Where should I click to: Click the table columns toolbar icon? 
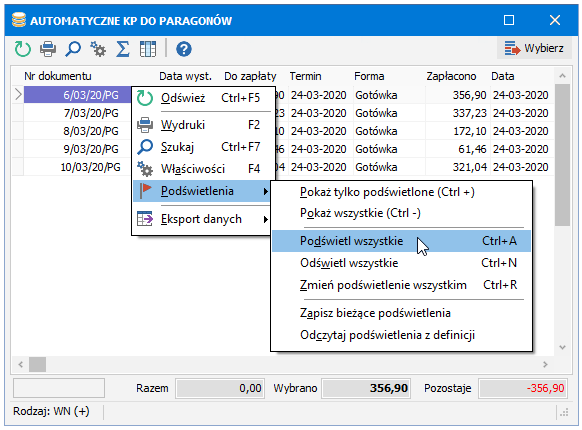point(148,49)
